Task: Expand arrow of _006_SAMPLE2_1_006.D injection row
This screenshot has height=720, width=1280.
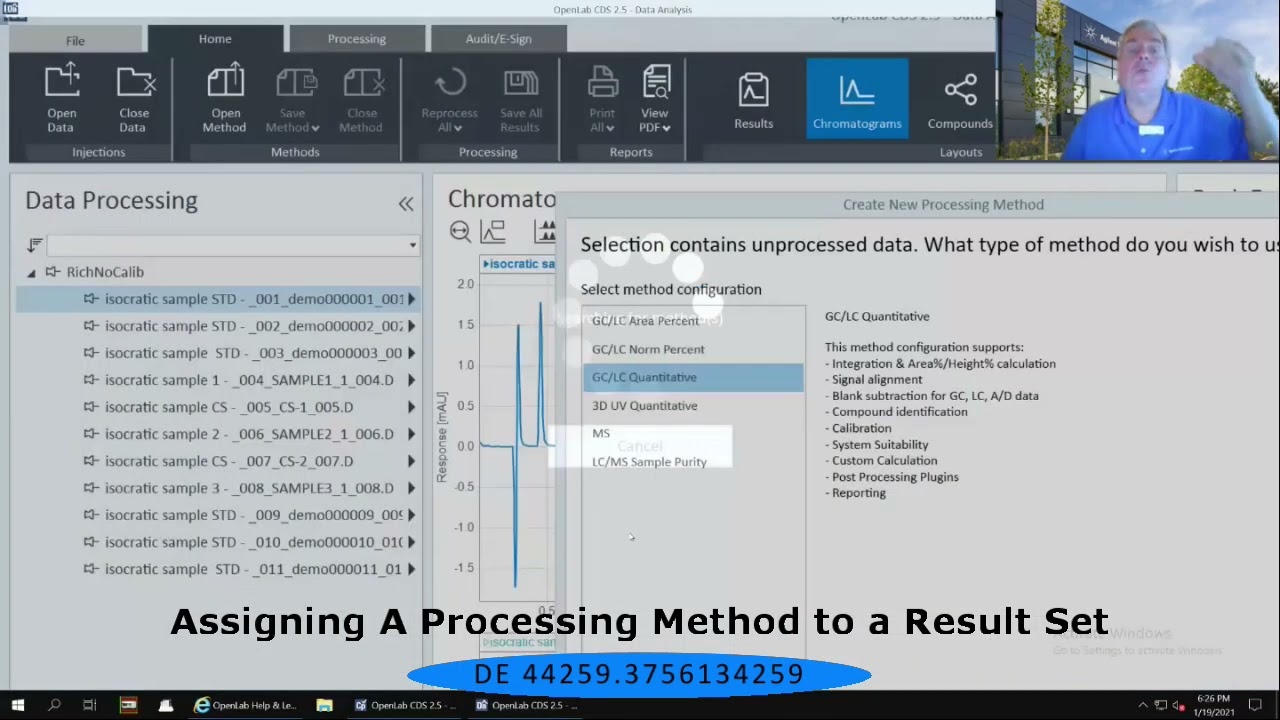Action: pos(411,434)
